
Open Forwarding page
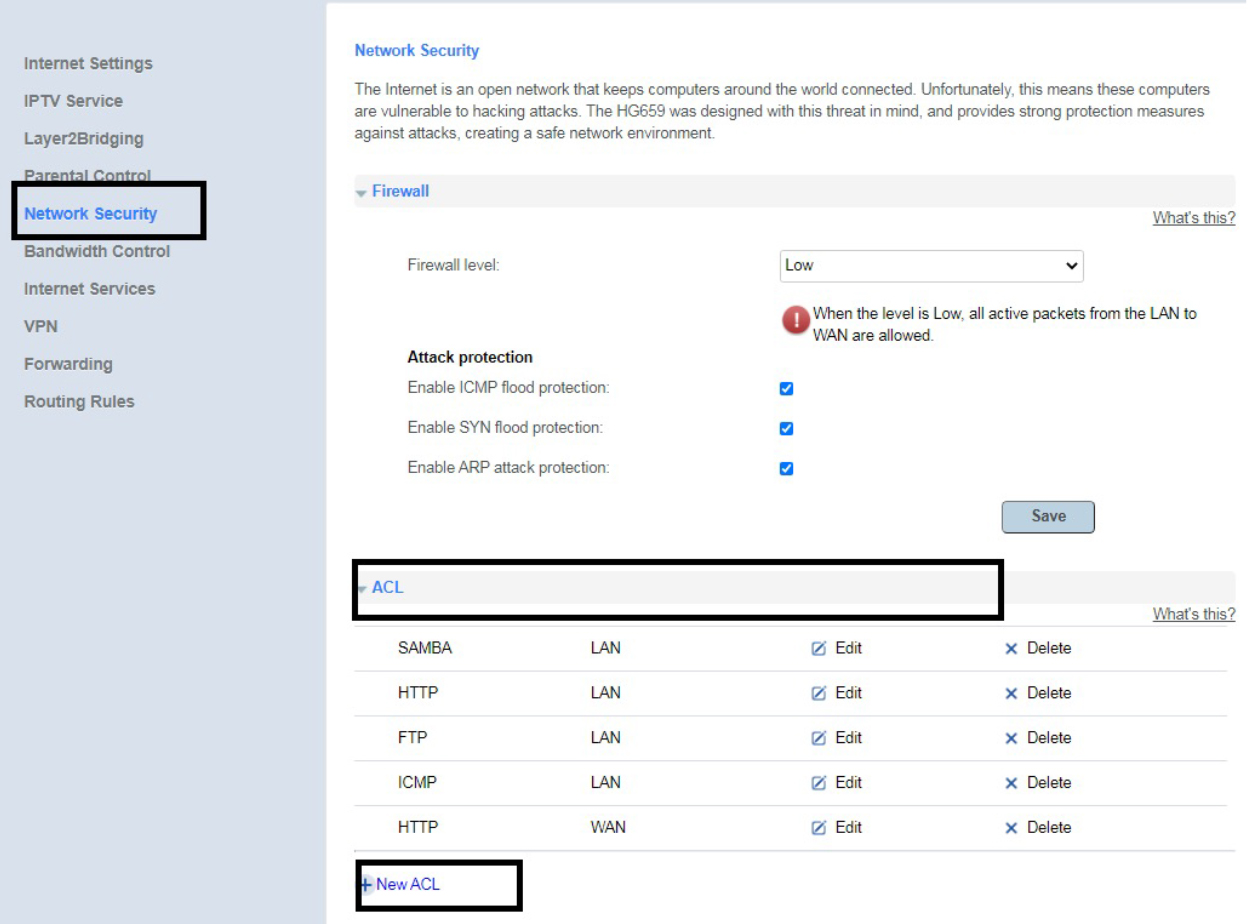[68, 364]
